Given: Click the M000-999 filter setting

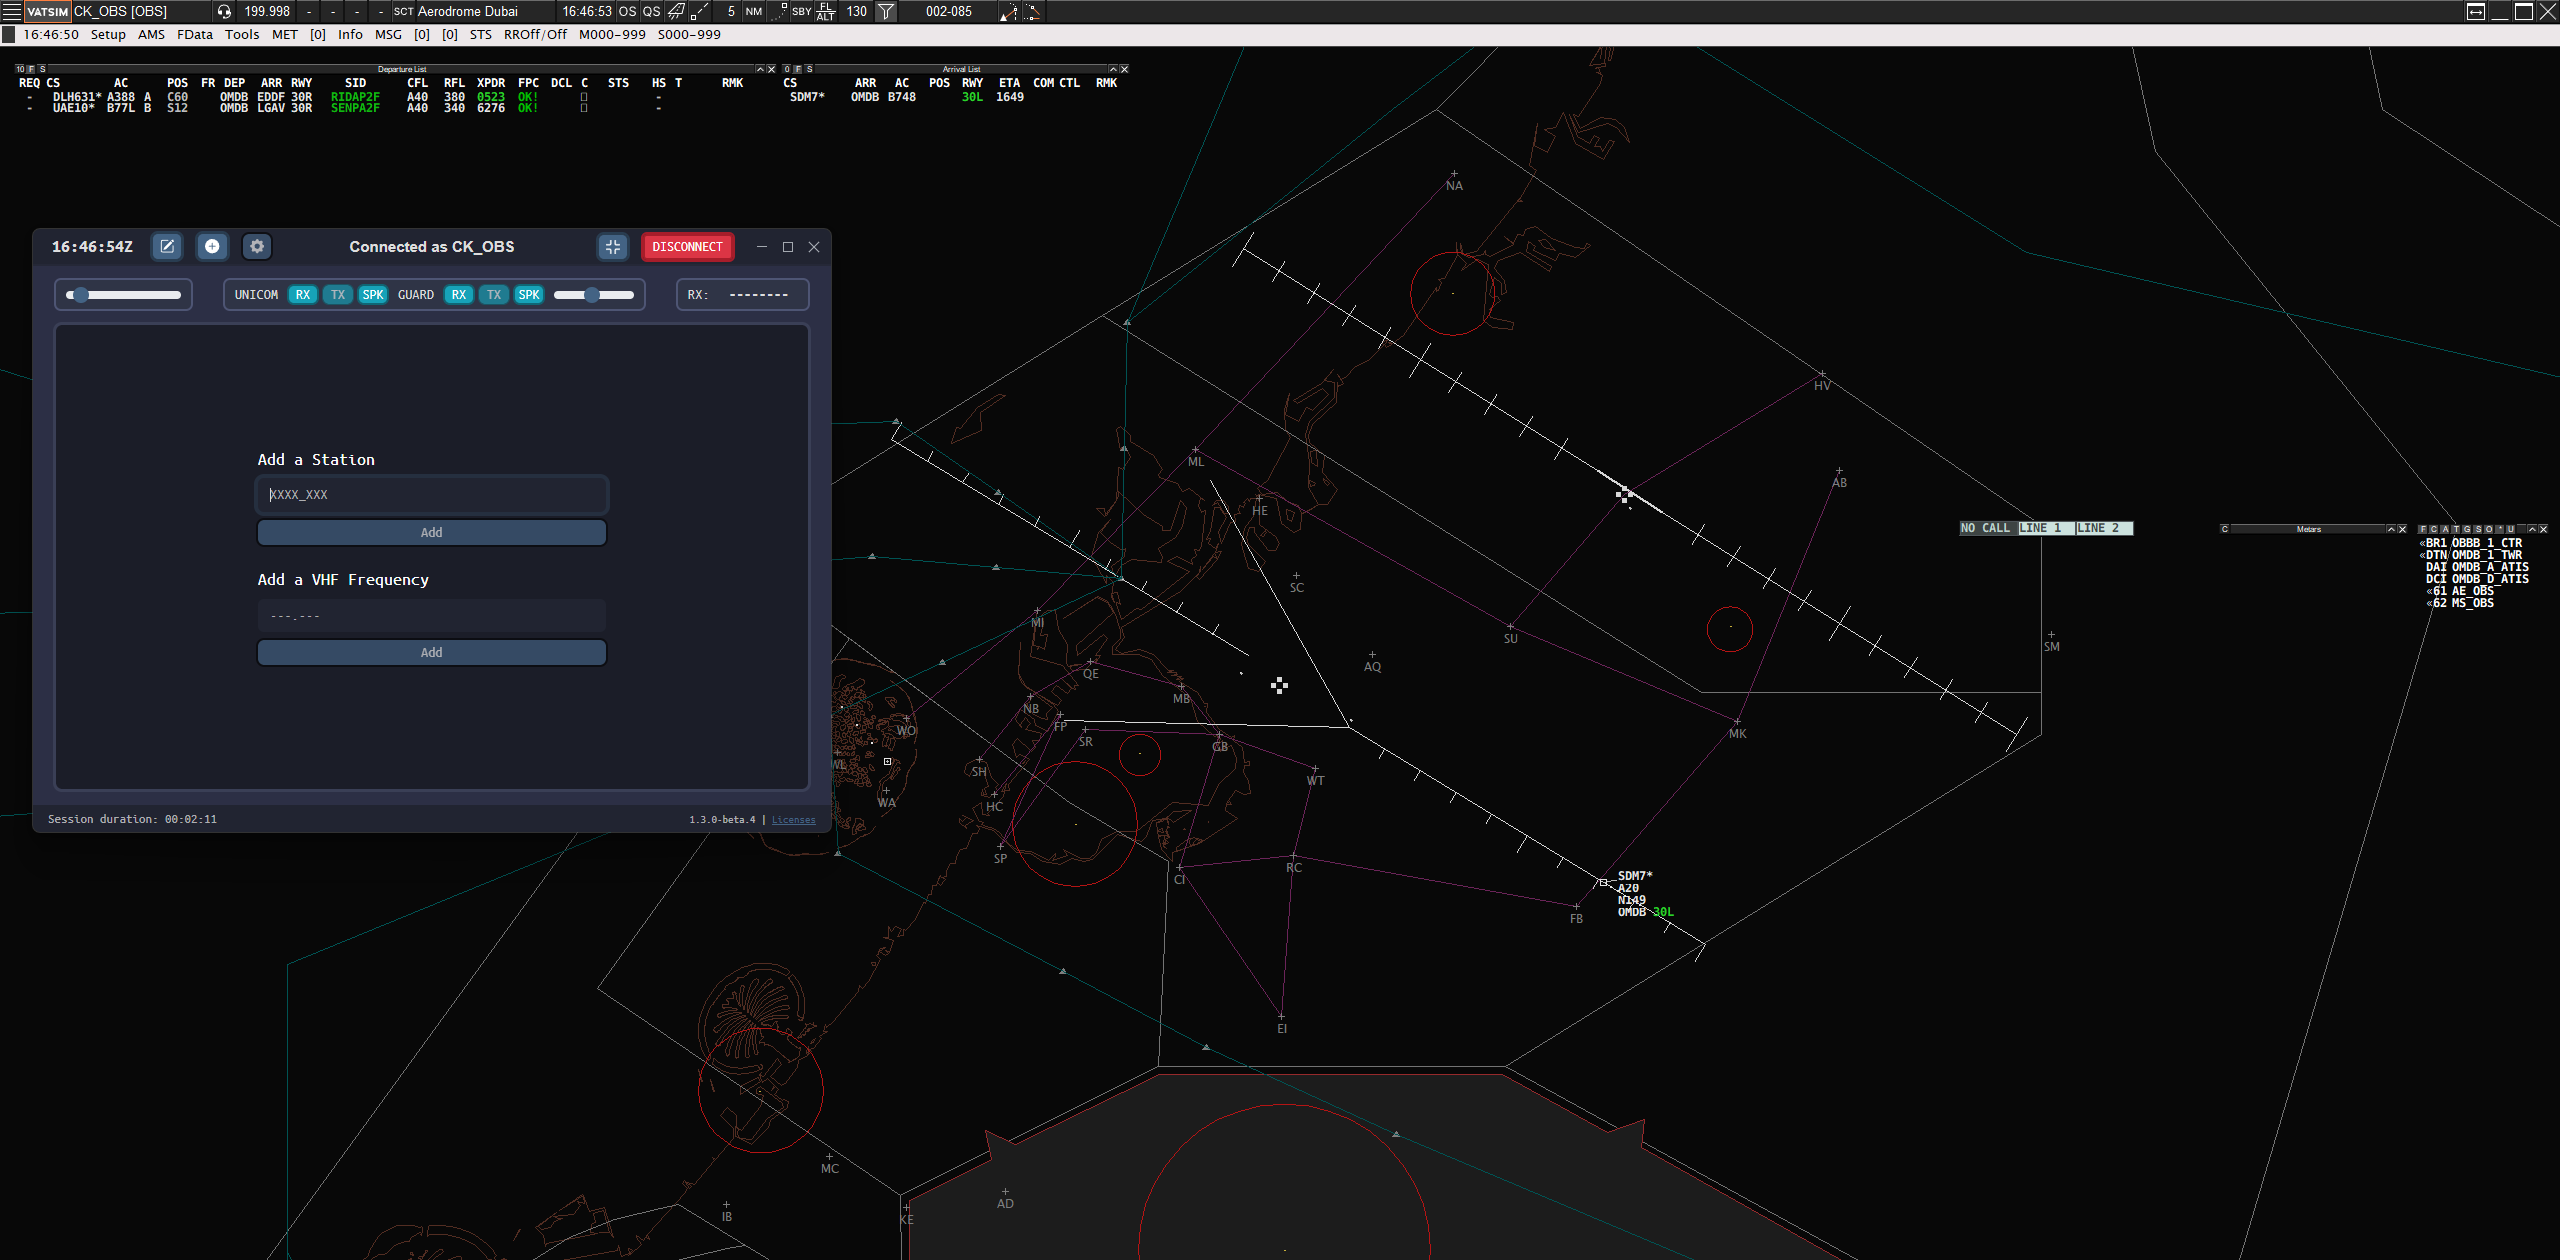Looking at the screenshot, I should pos(612,34).
